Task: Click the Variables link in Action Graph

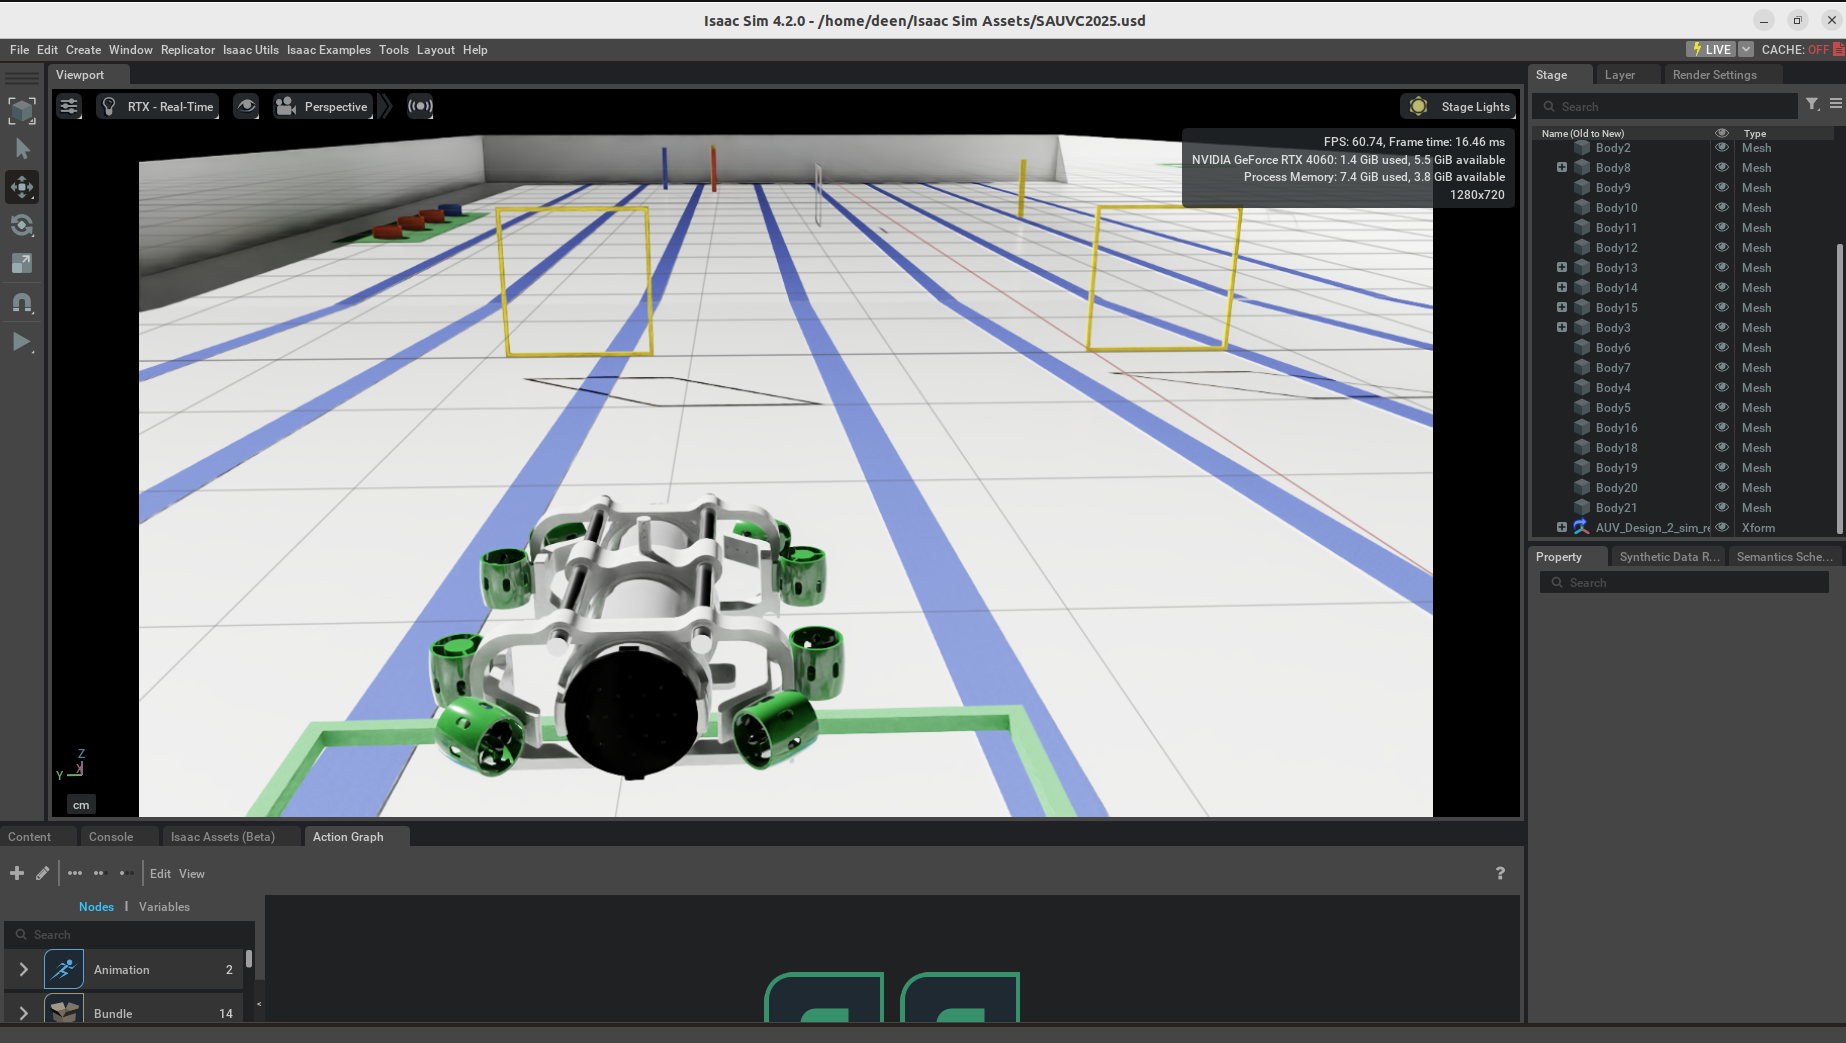Action: (164, 907)
